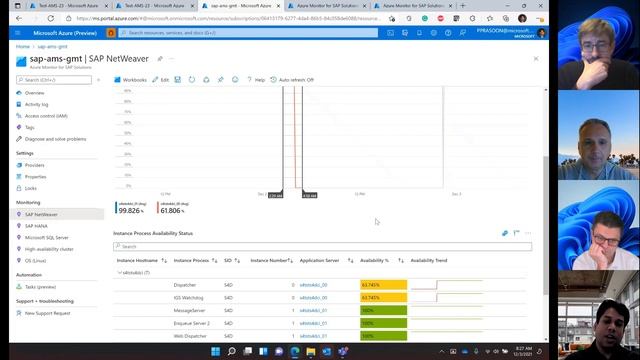Open Properties under Settings
The image size is (640, 360).
[35, 177]
